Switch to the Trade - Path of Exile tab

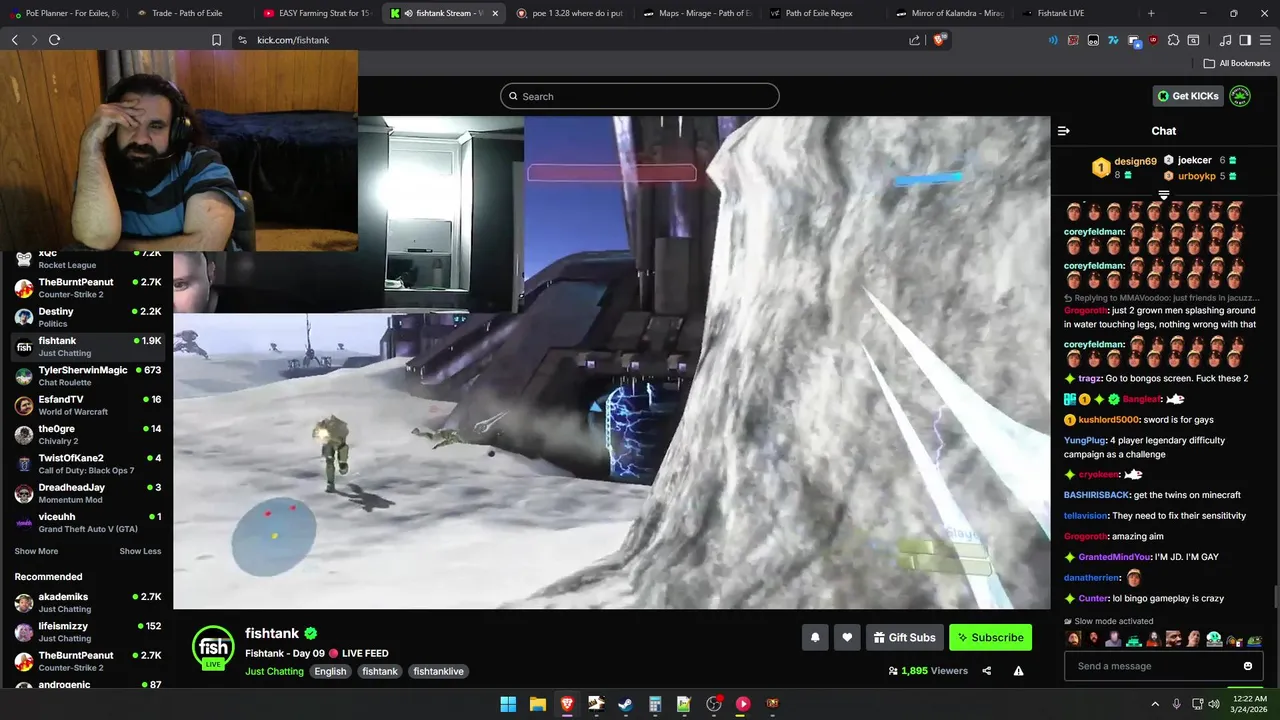190,13
